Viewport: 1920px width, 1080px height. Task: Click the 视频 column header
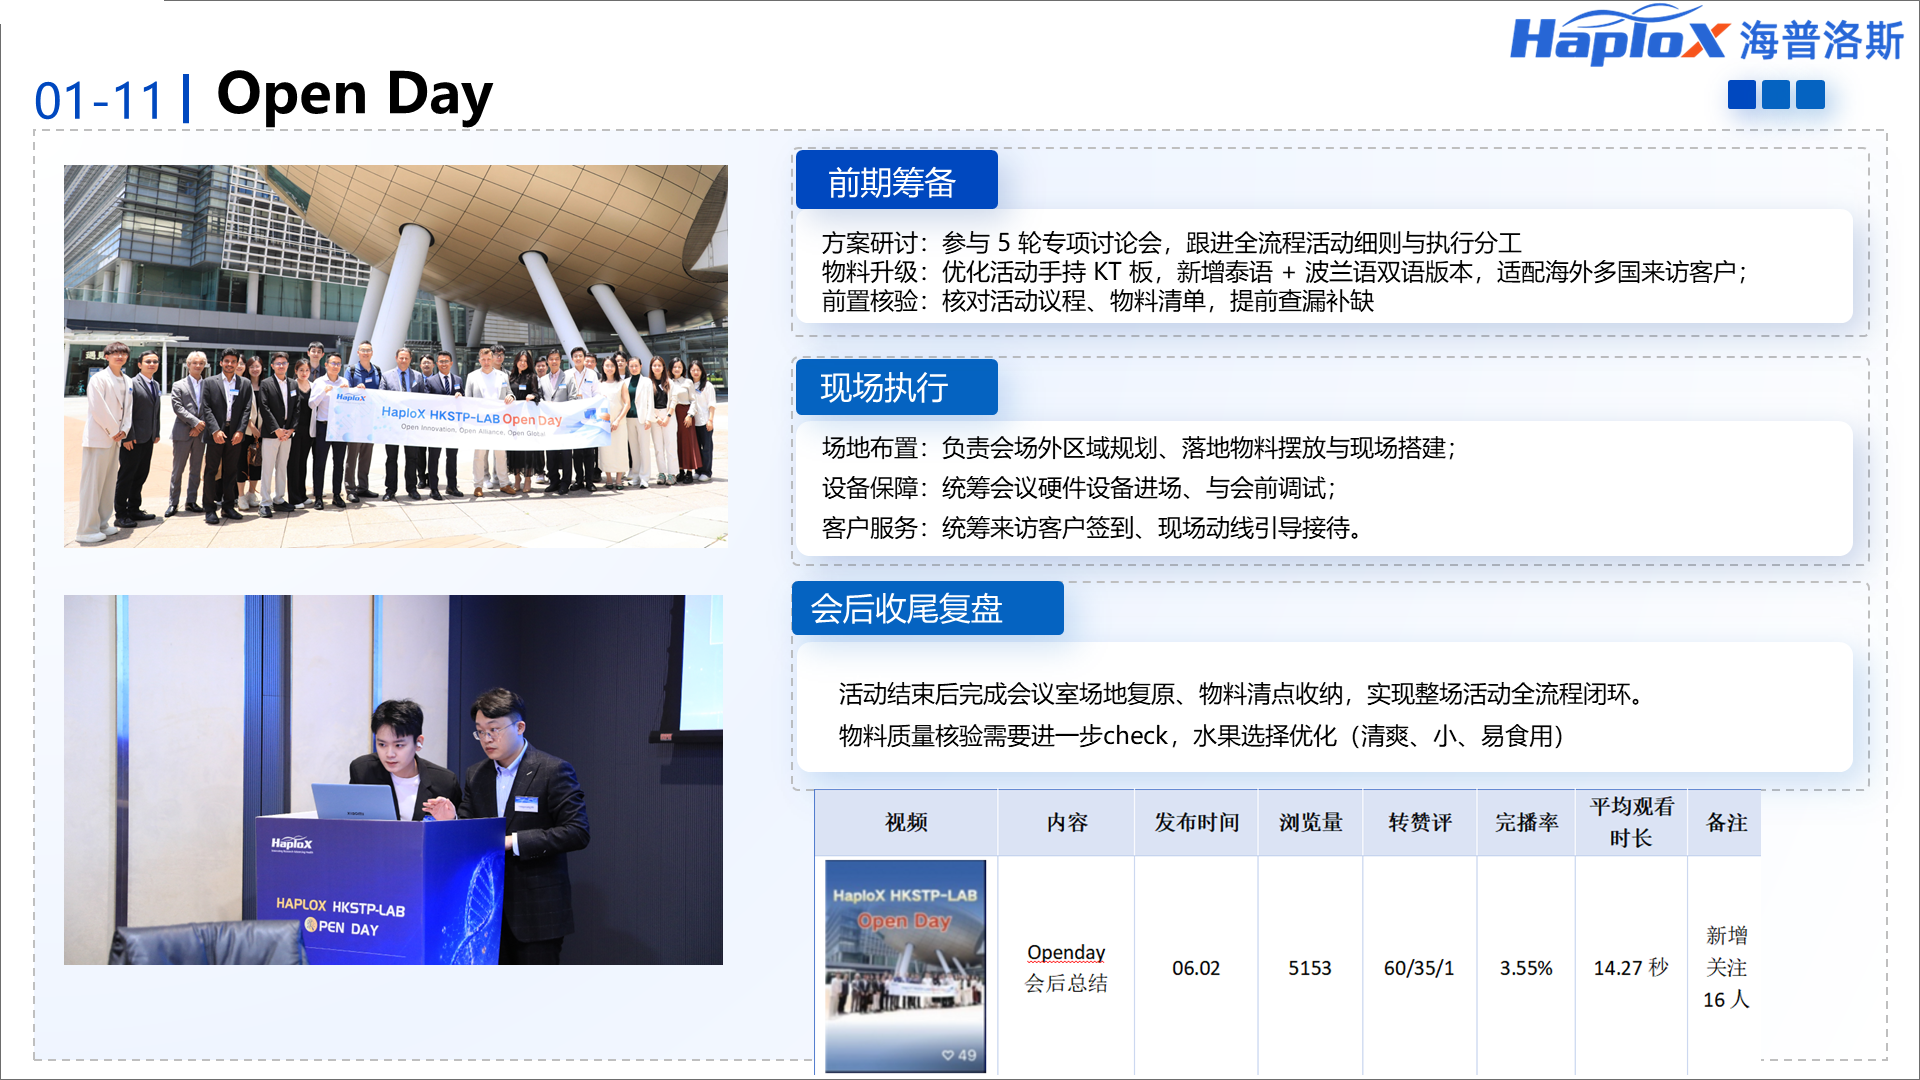click(x=906, y=822)
